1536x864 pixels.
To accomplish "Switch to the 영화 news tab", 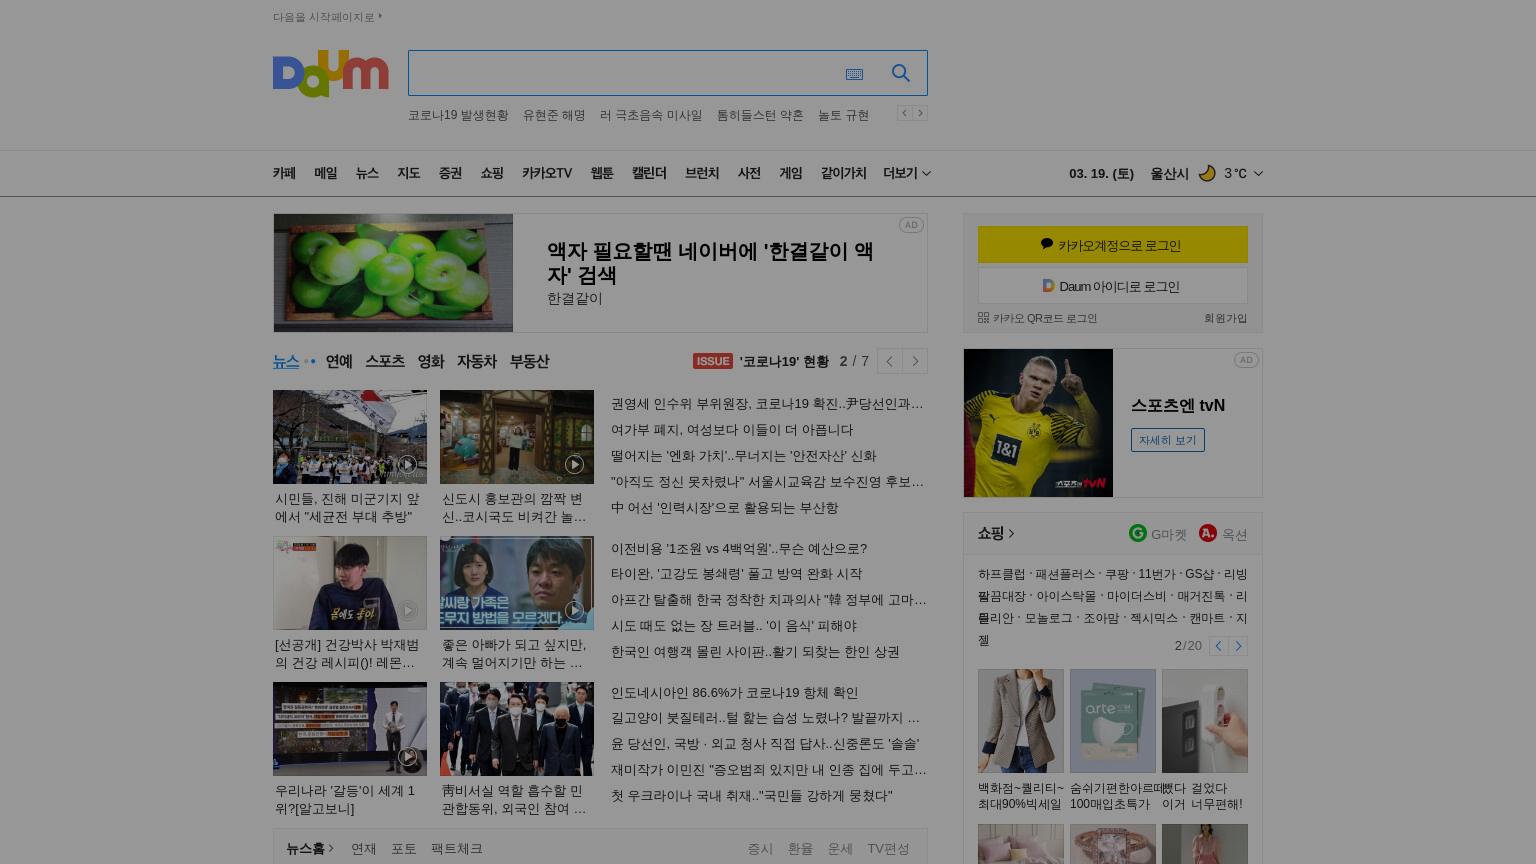I will [431, 361].
